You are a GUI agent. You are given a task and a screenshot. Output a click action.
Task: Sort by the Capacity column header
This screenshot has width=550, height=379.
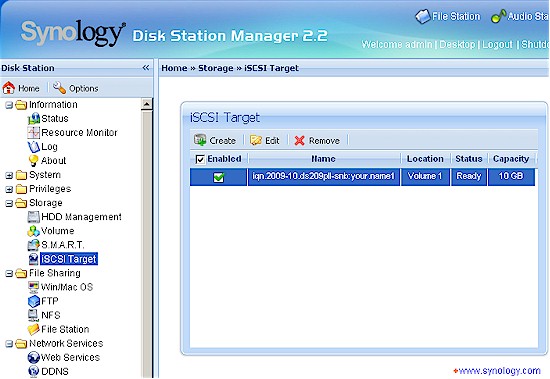(511, 159)
